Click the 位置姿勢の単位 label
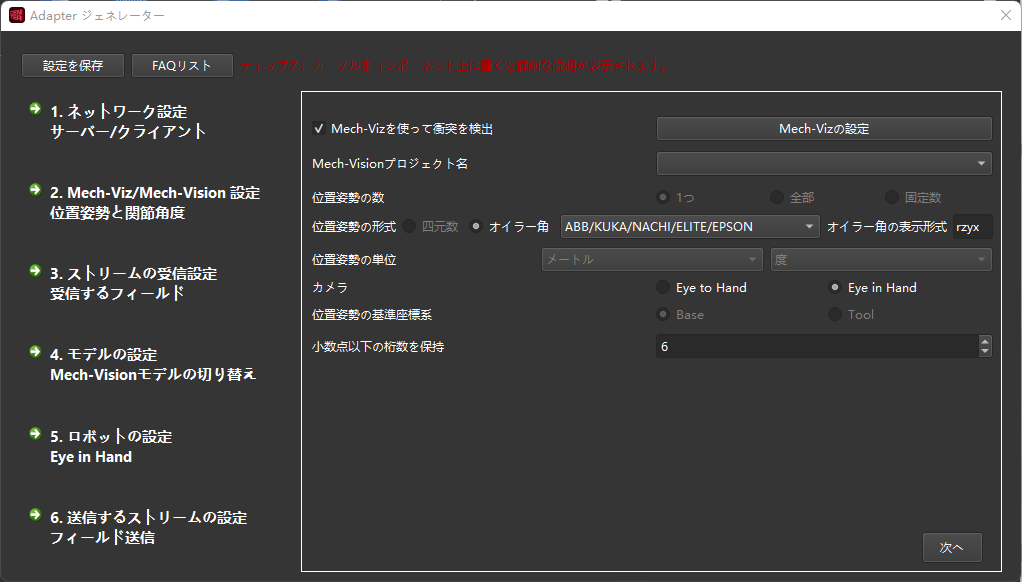Image resolution: width=1022 pixels, height=582 pixels. [x=354, y=259]
